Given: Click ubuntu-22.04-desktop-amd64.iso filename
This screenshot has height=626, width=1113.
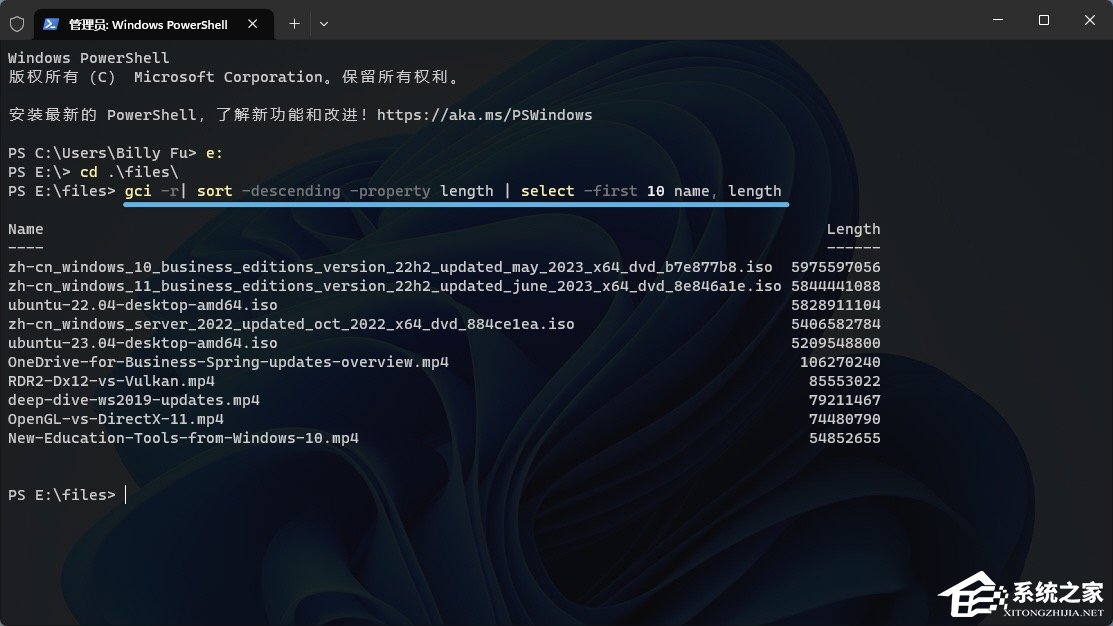Looking at the screenshot, I should (143, 305).
